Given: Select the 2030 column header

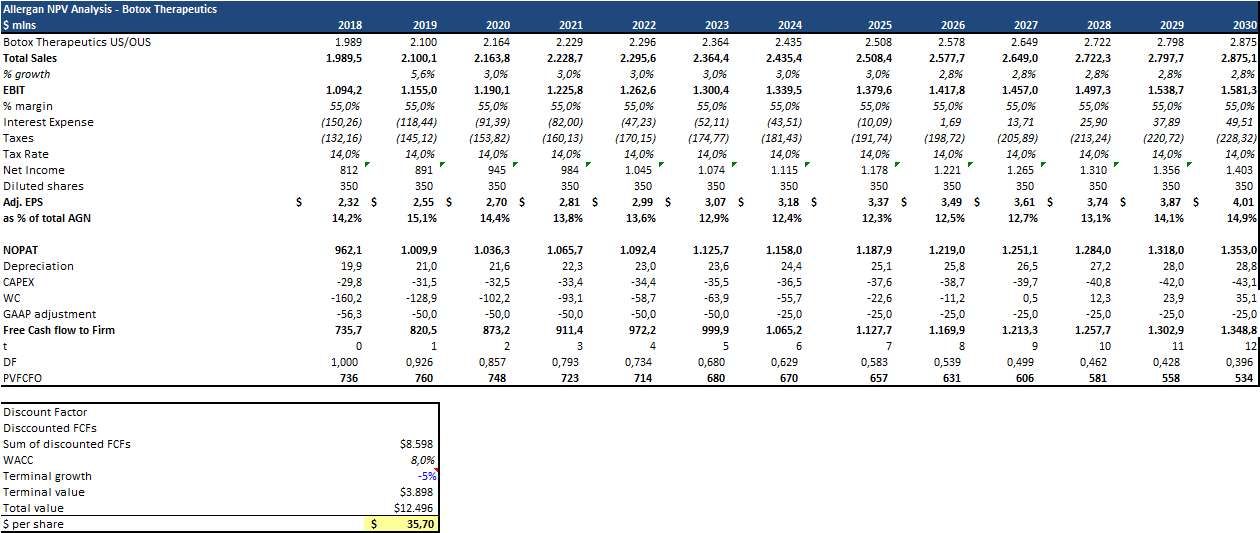Looking at the screenshot, I should click(x=1244, y=25).
